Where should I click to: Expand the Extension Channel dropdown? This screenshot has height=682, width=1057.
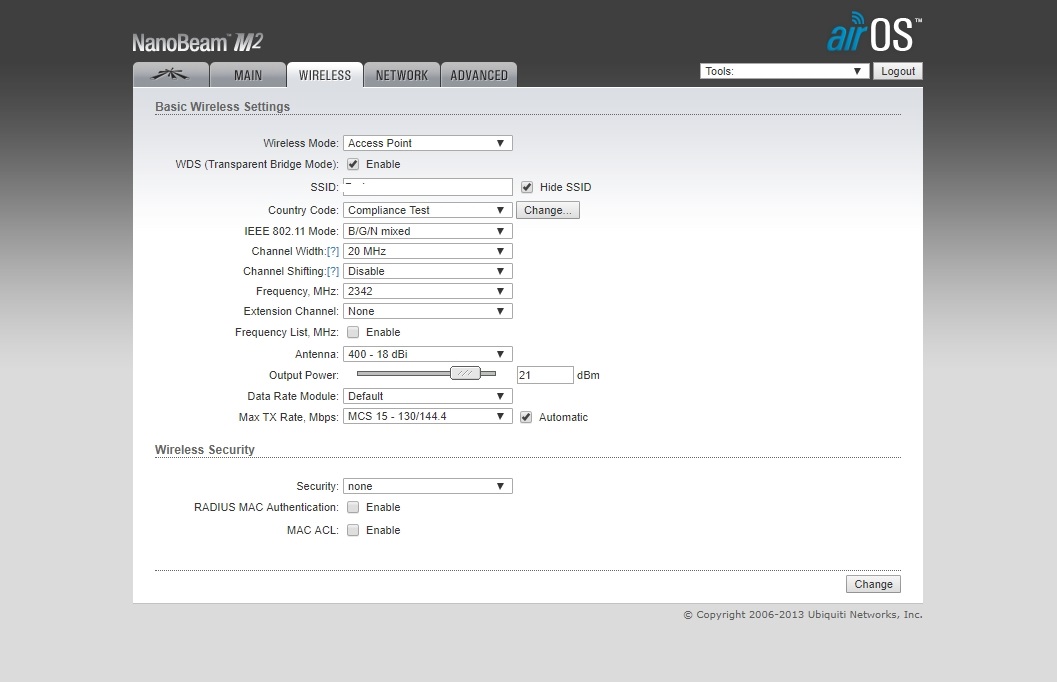[427, 311]
